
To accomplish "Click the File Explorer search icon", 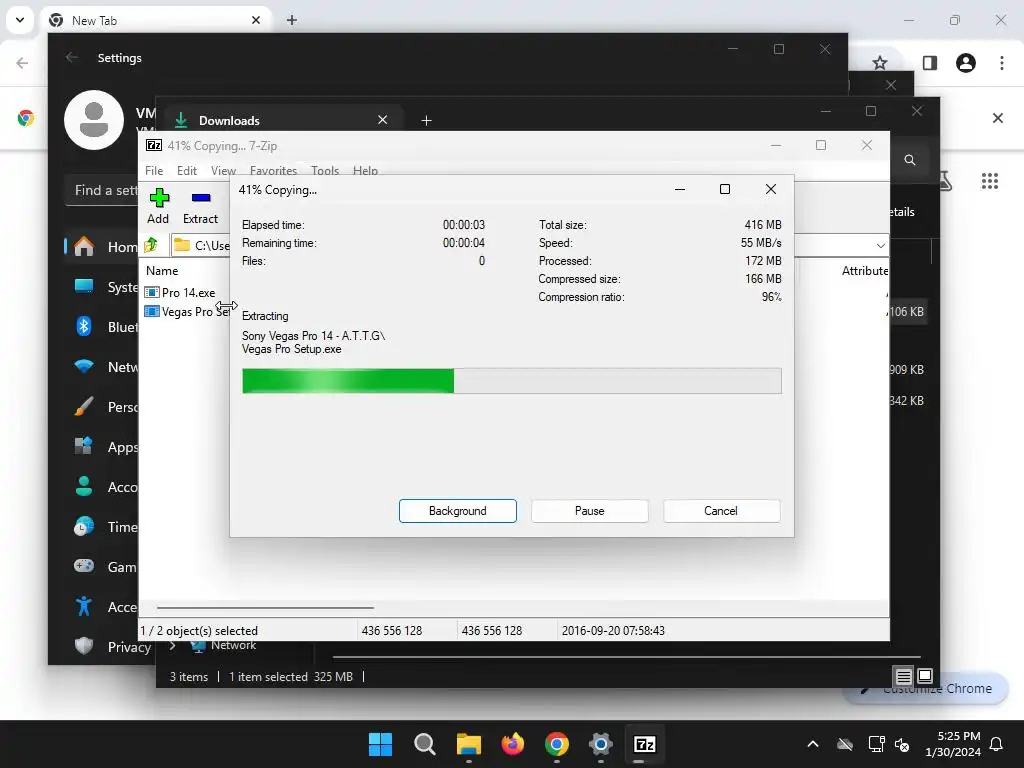I will click(910, 160).
